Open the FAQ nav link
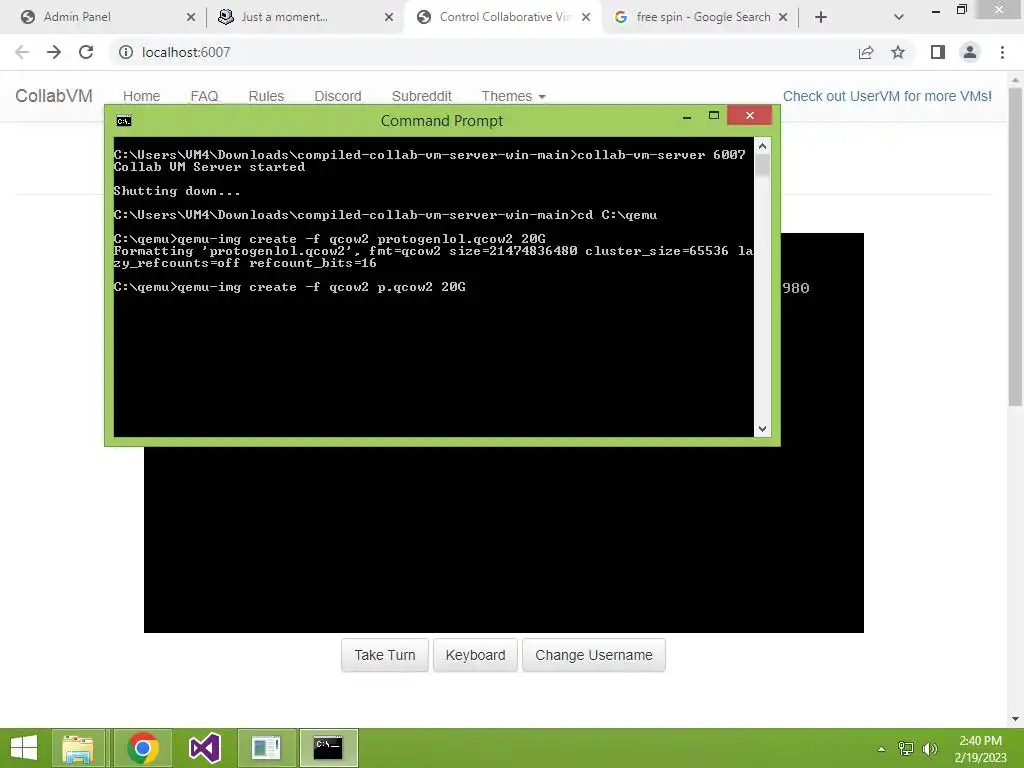This screenshot has width=1024, height=768. 204,96
